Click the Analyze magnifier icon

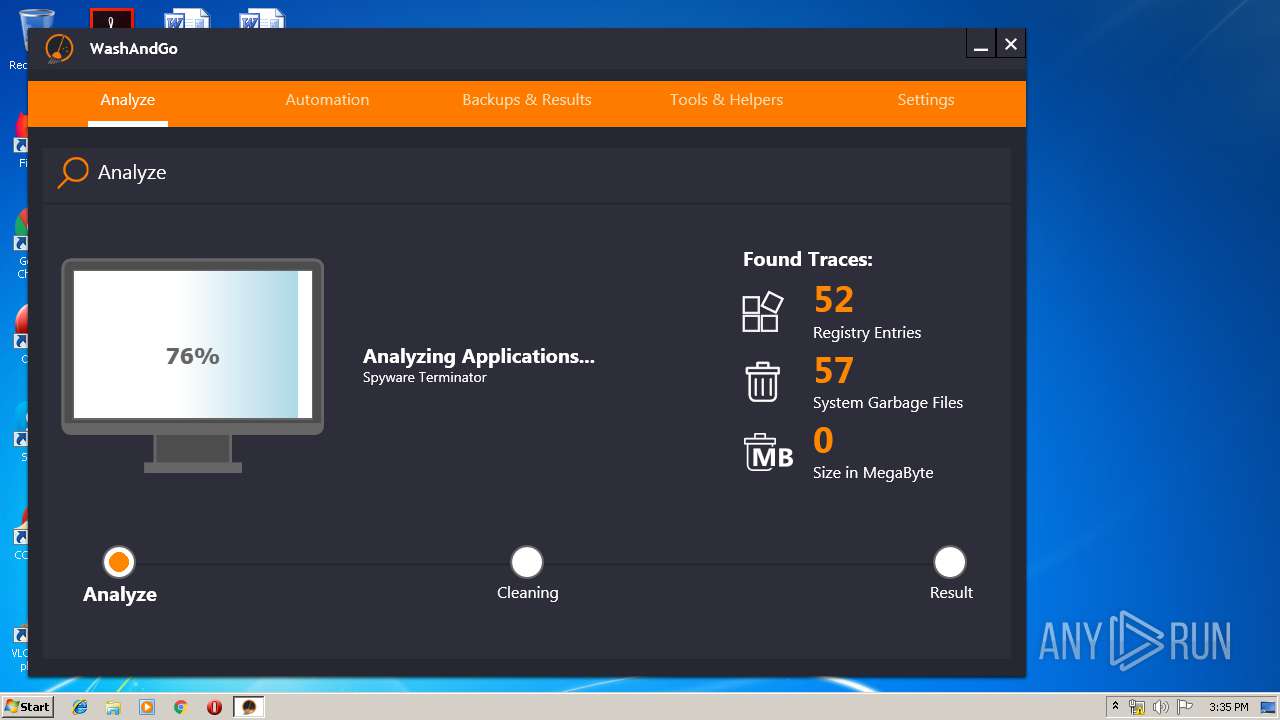tap(73, 172)
